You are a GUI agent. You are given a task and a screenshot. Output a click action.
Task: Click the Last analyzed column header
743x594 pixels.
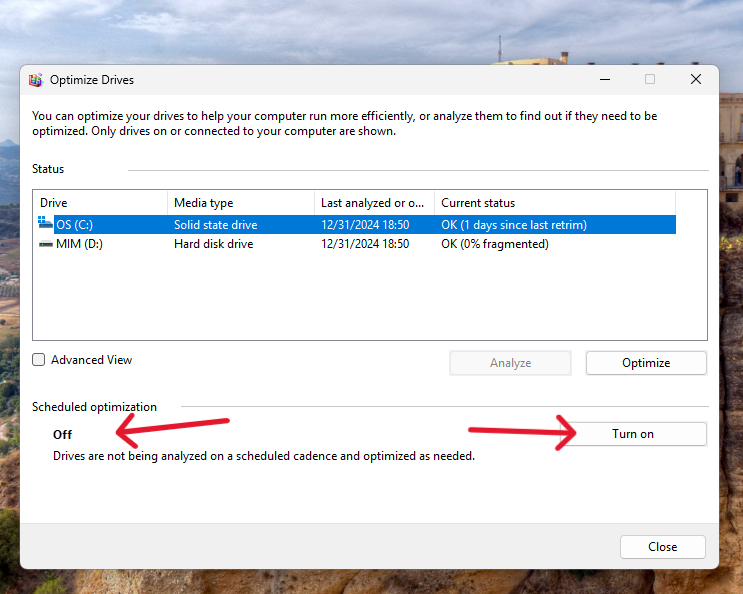click(x=374, y=203)
